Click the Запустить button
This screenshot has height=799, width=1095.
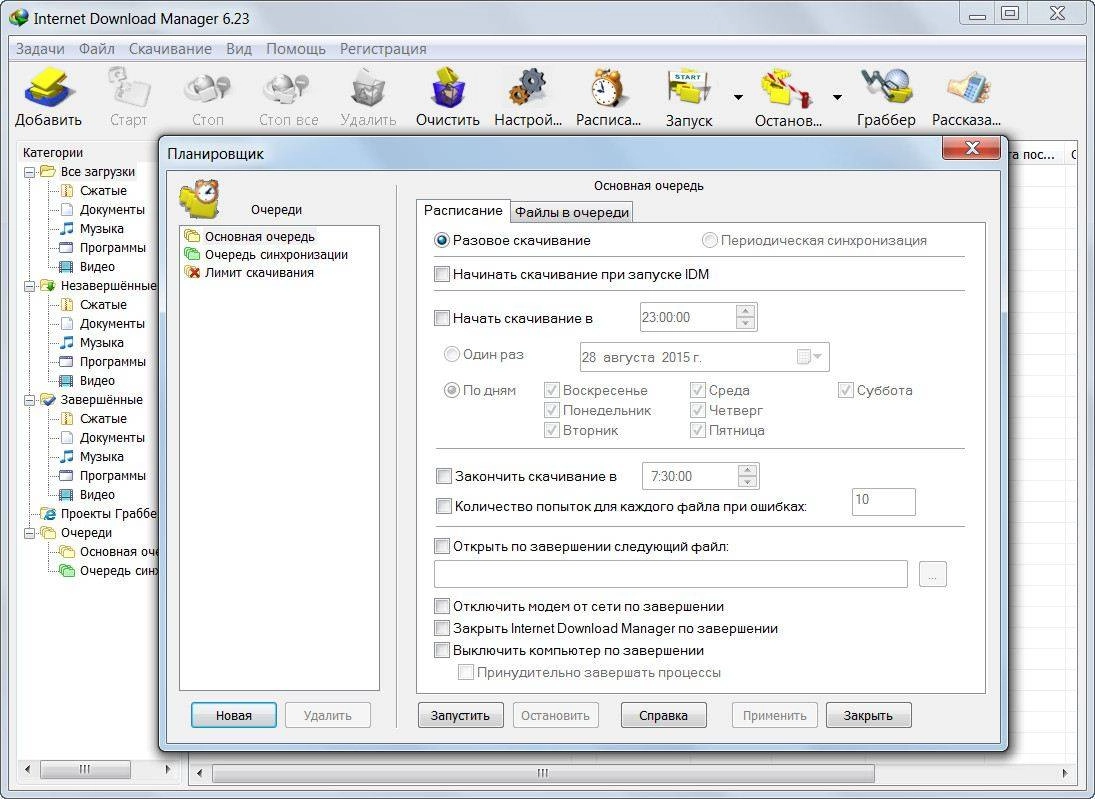point(460,715)
